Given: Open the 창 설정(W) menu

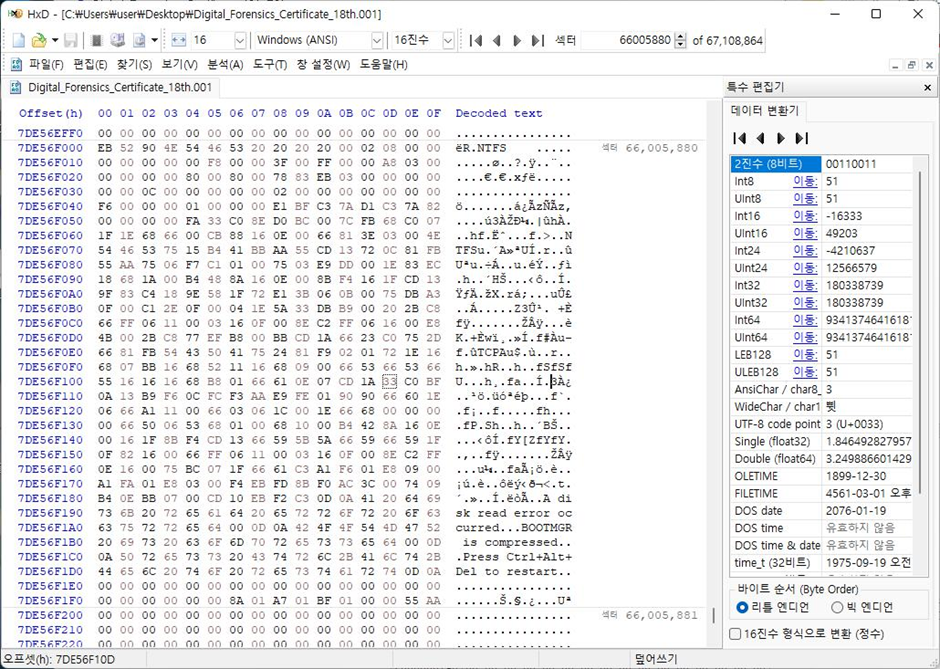Looking at the screenshot, I should click(x=323, y=65).
